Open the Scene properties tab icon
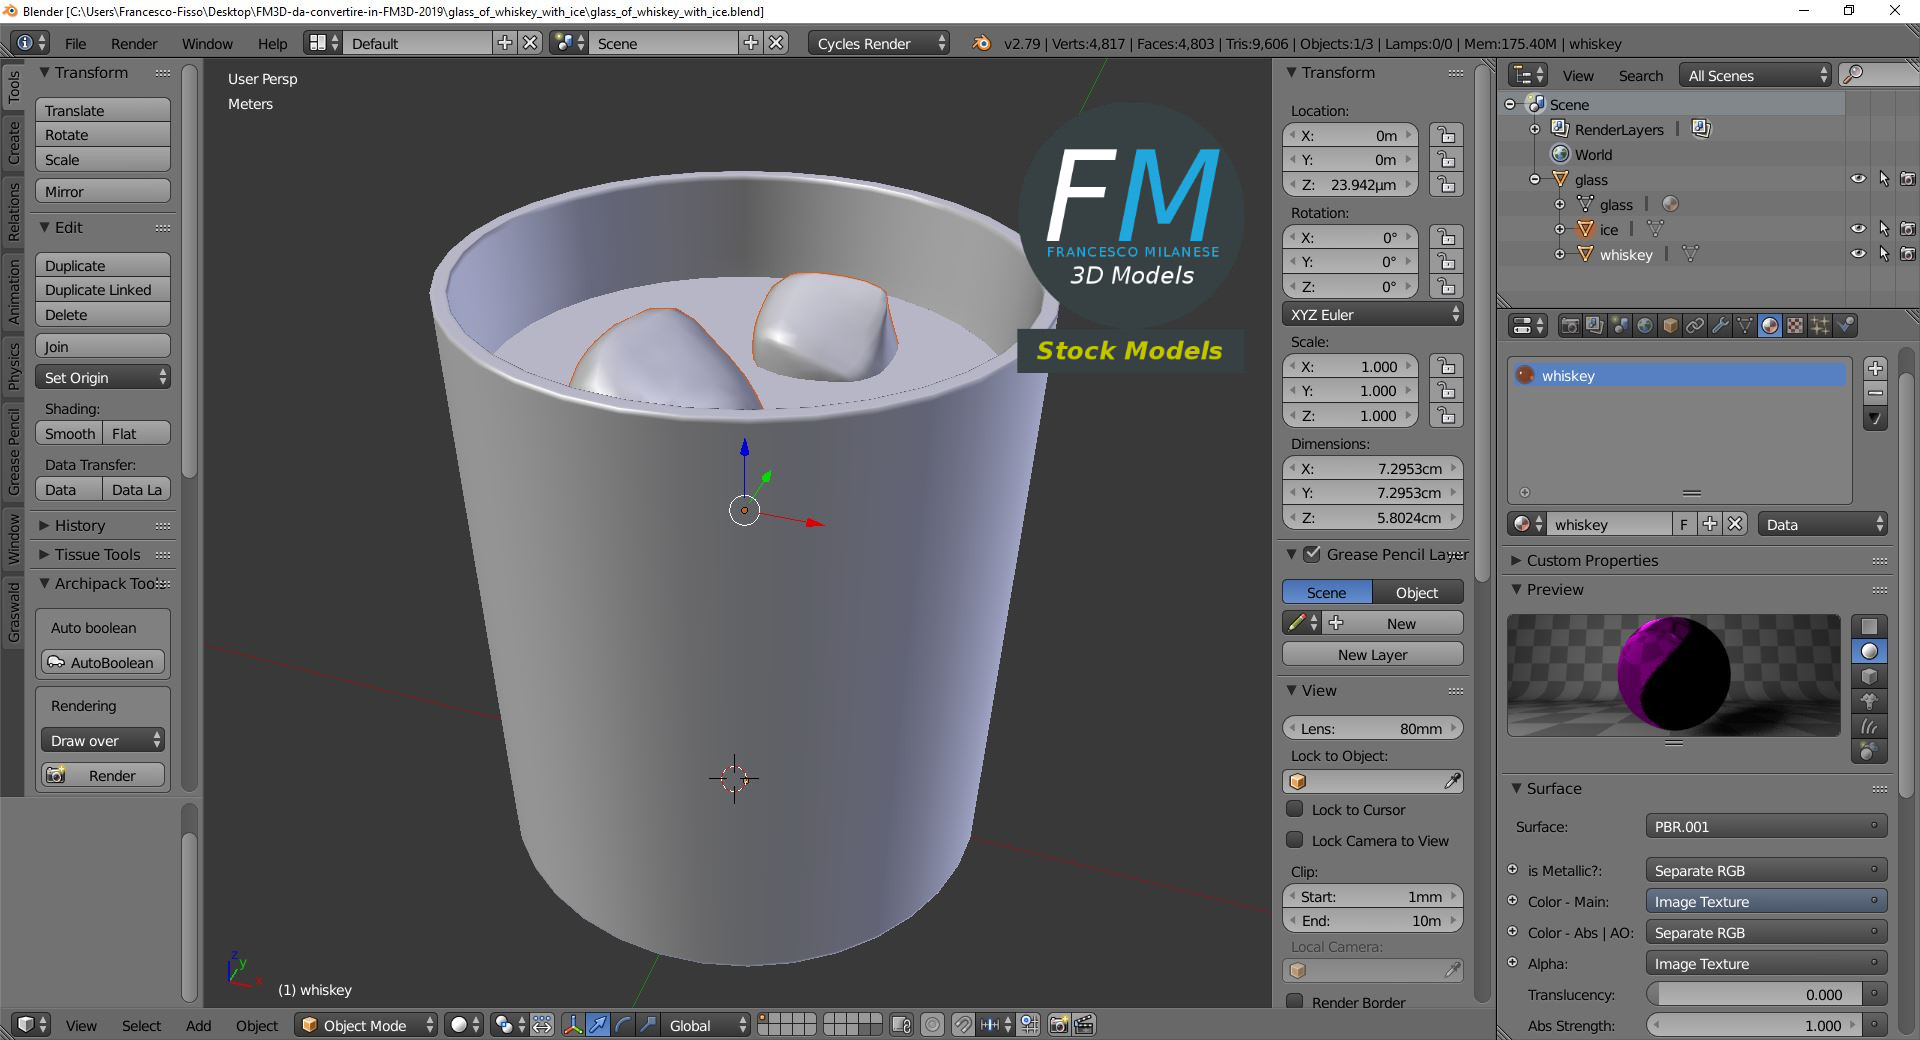 (x=1620, y=326)
